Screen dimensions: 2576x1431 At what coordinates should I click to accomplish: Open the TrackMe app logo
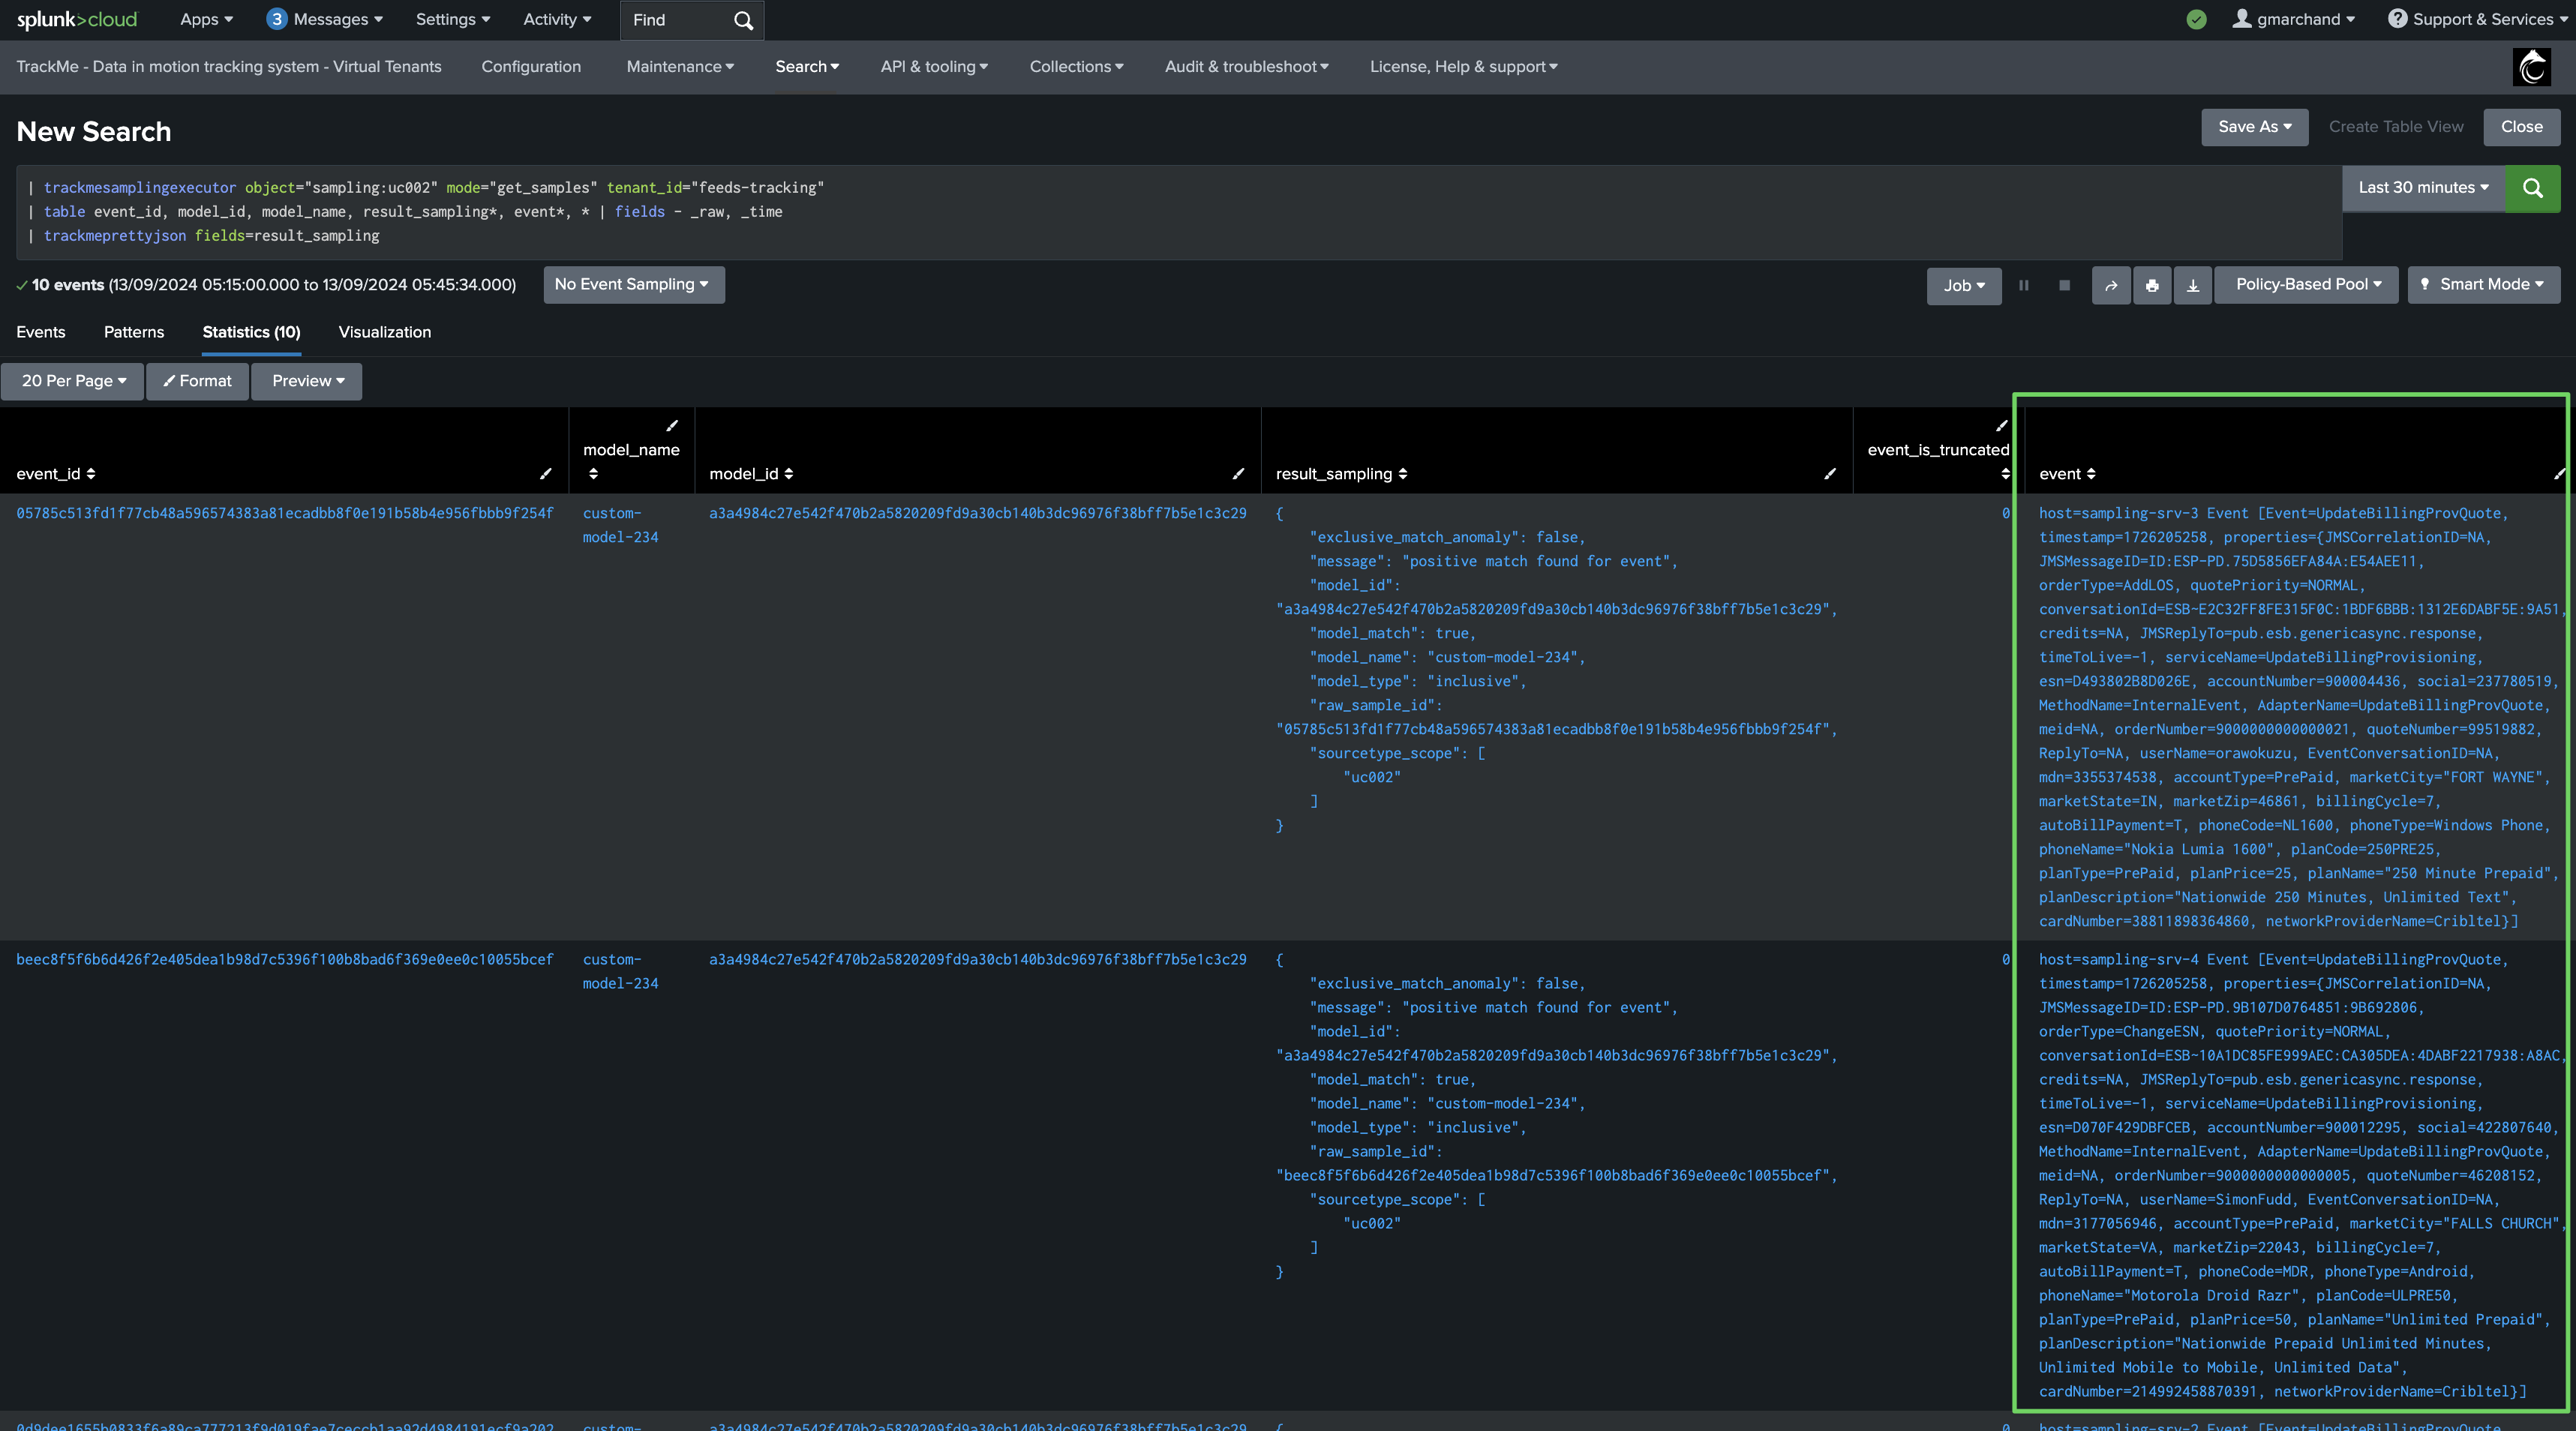tap(2532, 67)
